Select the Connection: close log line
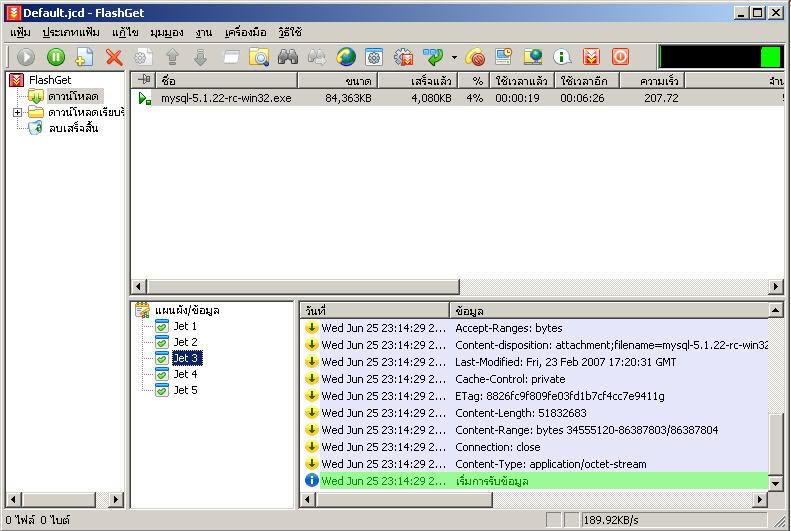The width and height of the screenshot is (791, 531). point(536,447)
